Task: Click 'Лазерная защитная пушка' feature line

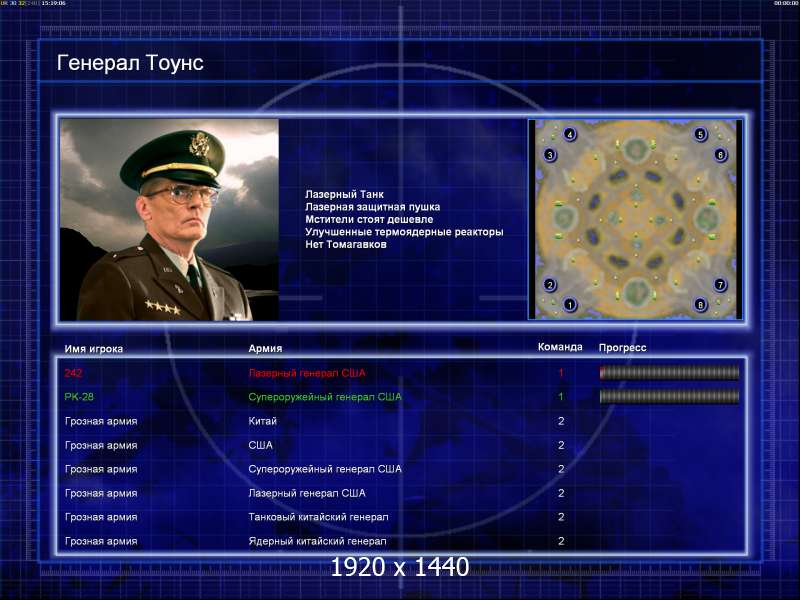Action: [372, 207]
